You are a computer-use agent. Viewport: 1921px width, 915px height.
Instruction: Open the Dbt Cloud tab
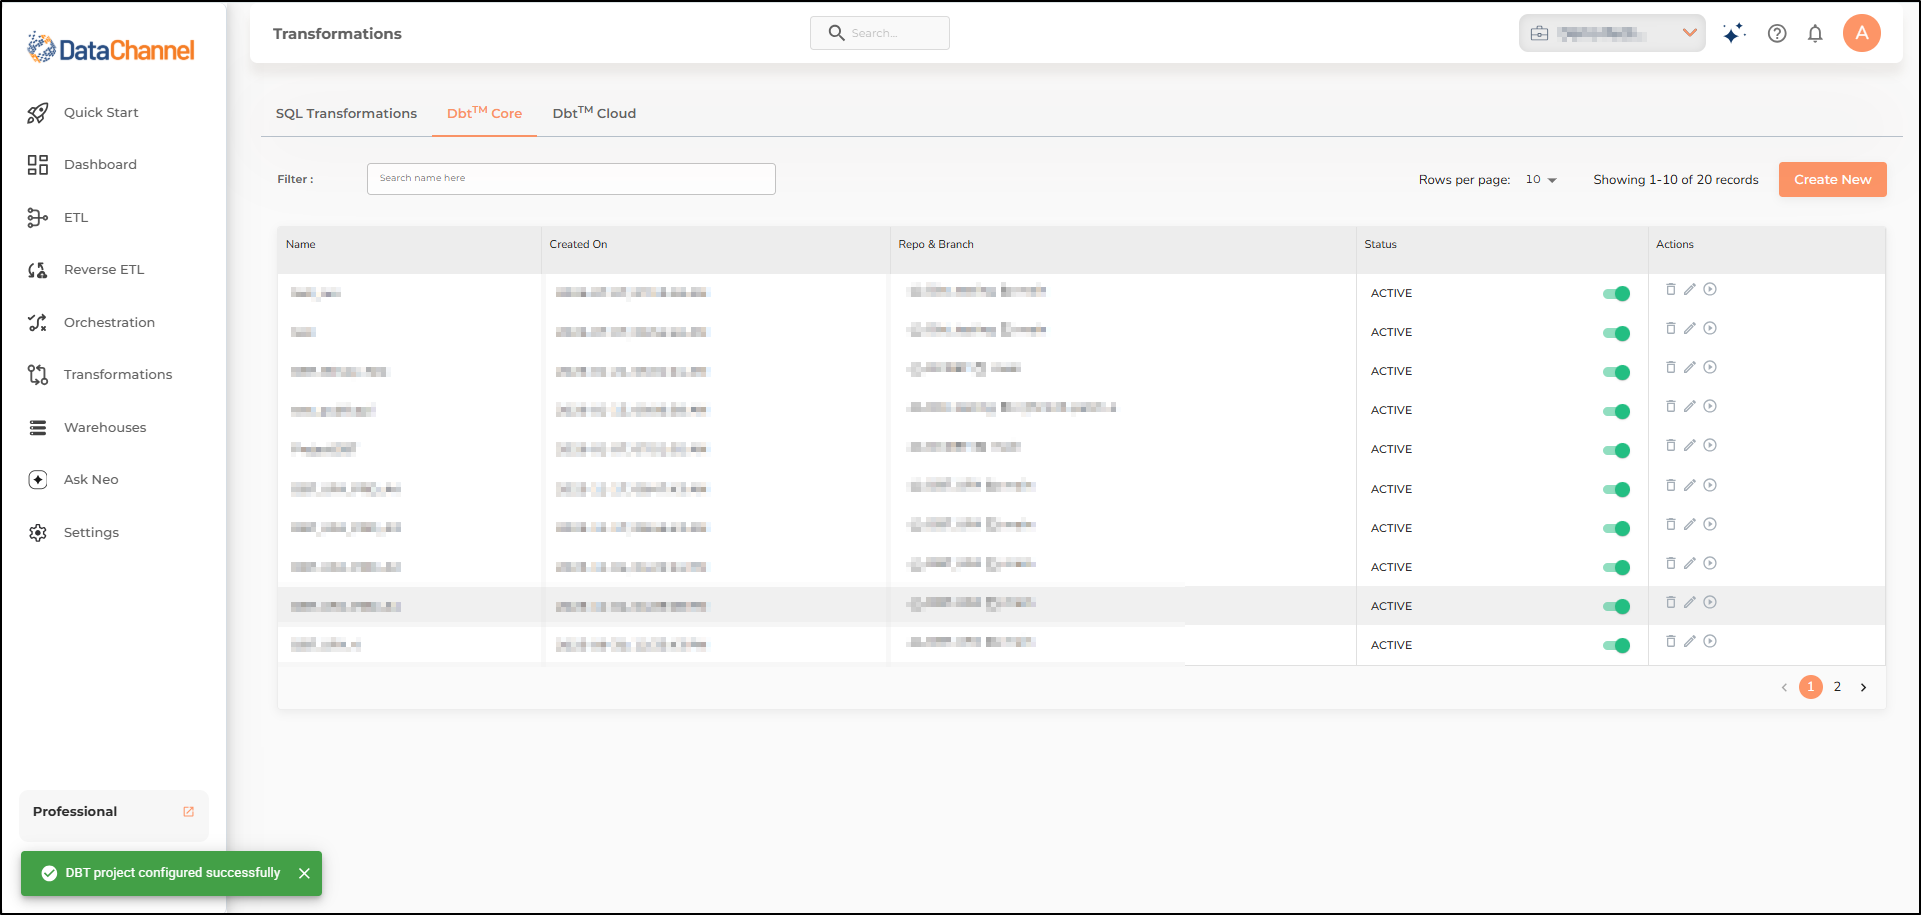tap(594, 114)
